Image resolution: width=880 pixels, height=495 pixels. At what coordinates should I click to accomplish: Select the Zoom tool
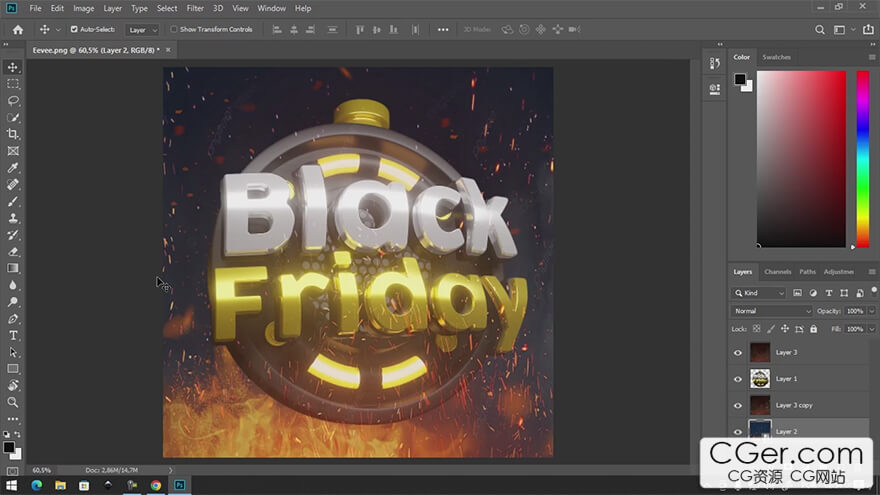pos(13,402)
